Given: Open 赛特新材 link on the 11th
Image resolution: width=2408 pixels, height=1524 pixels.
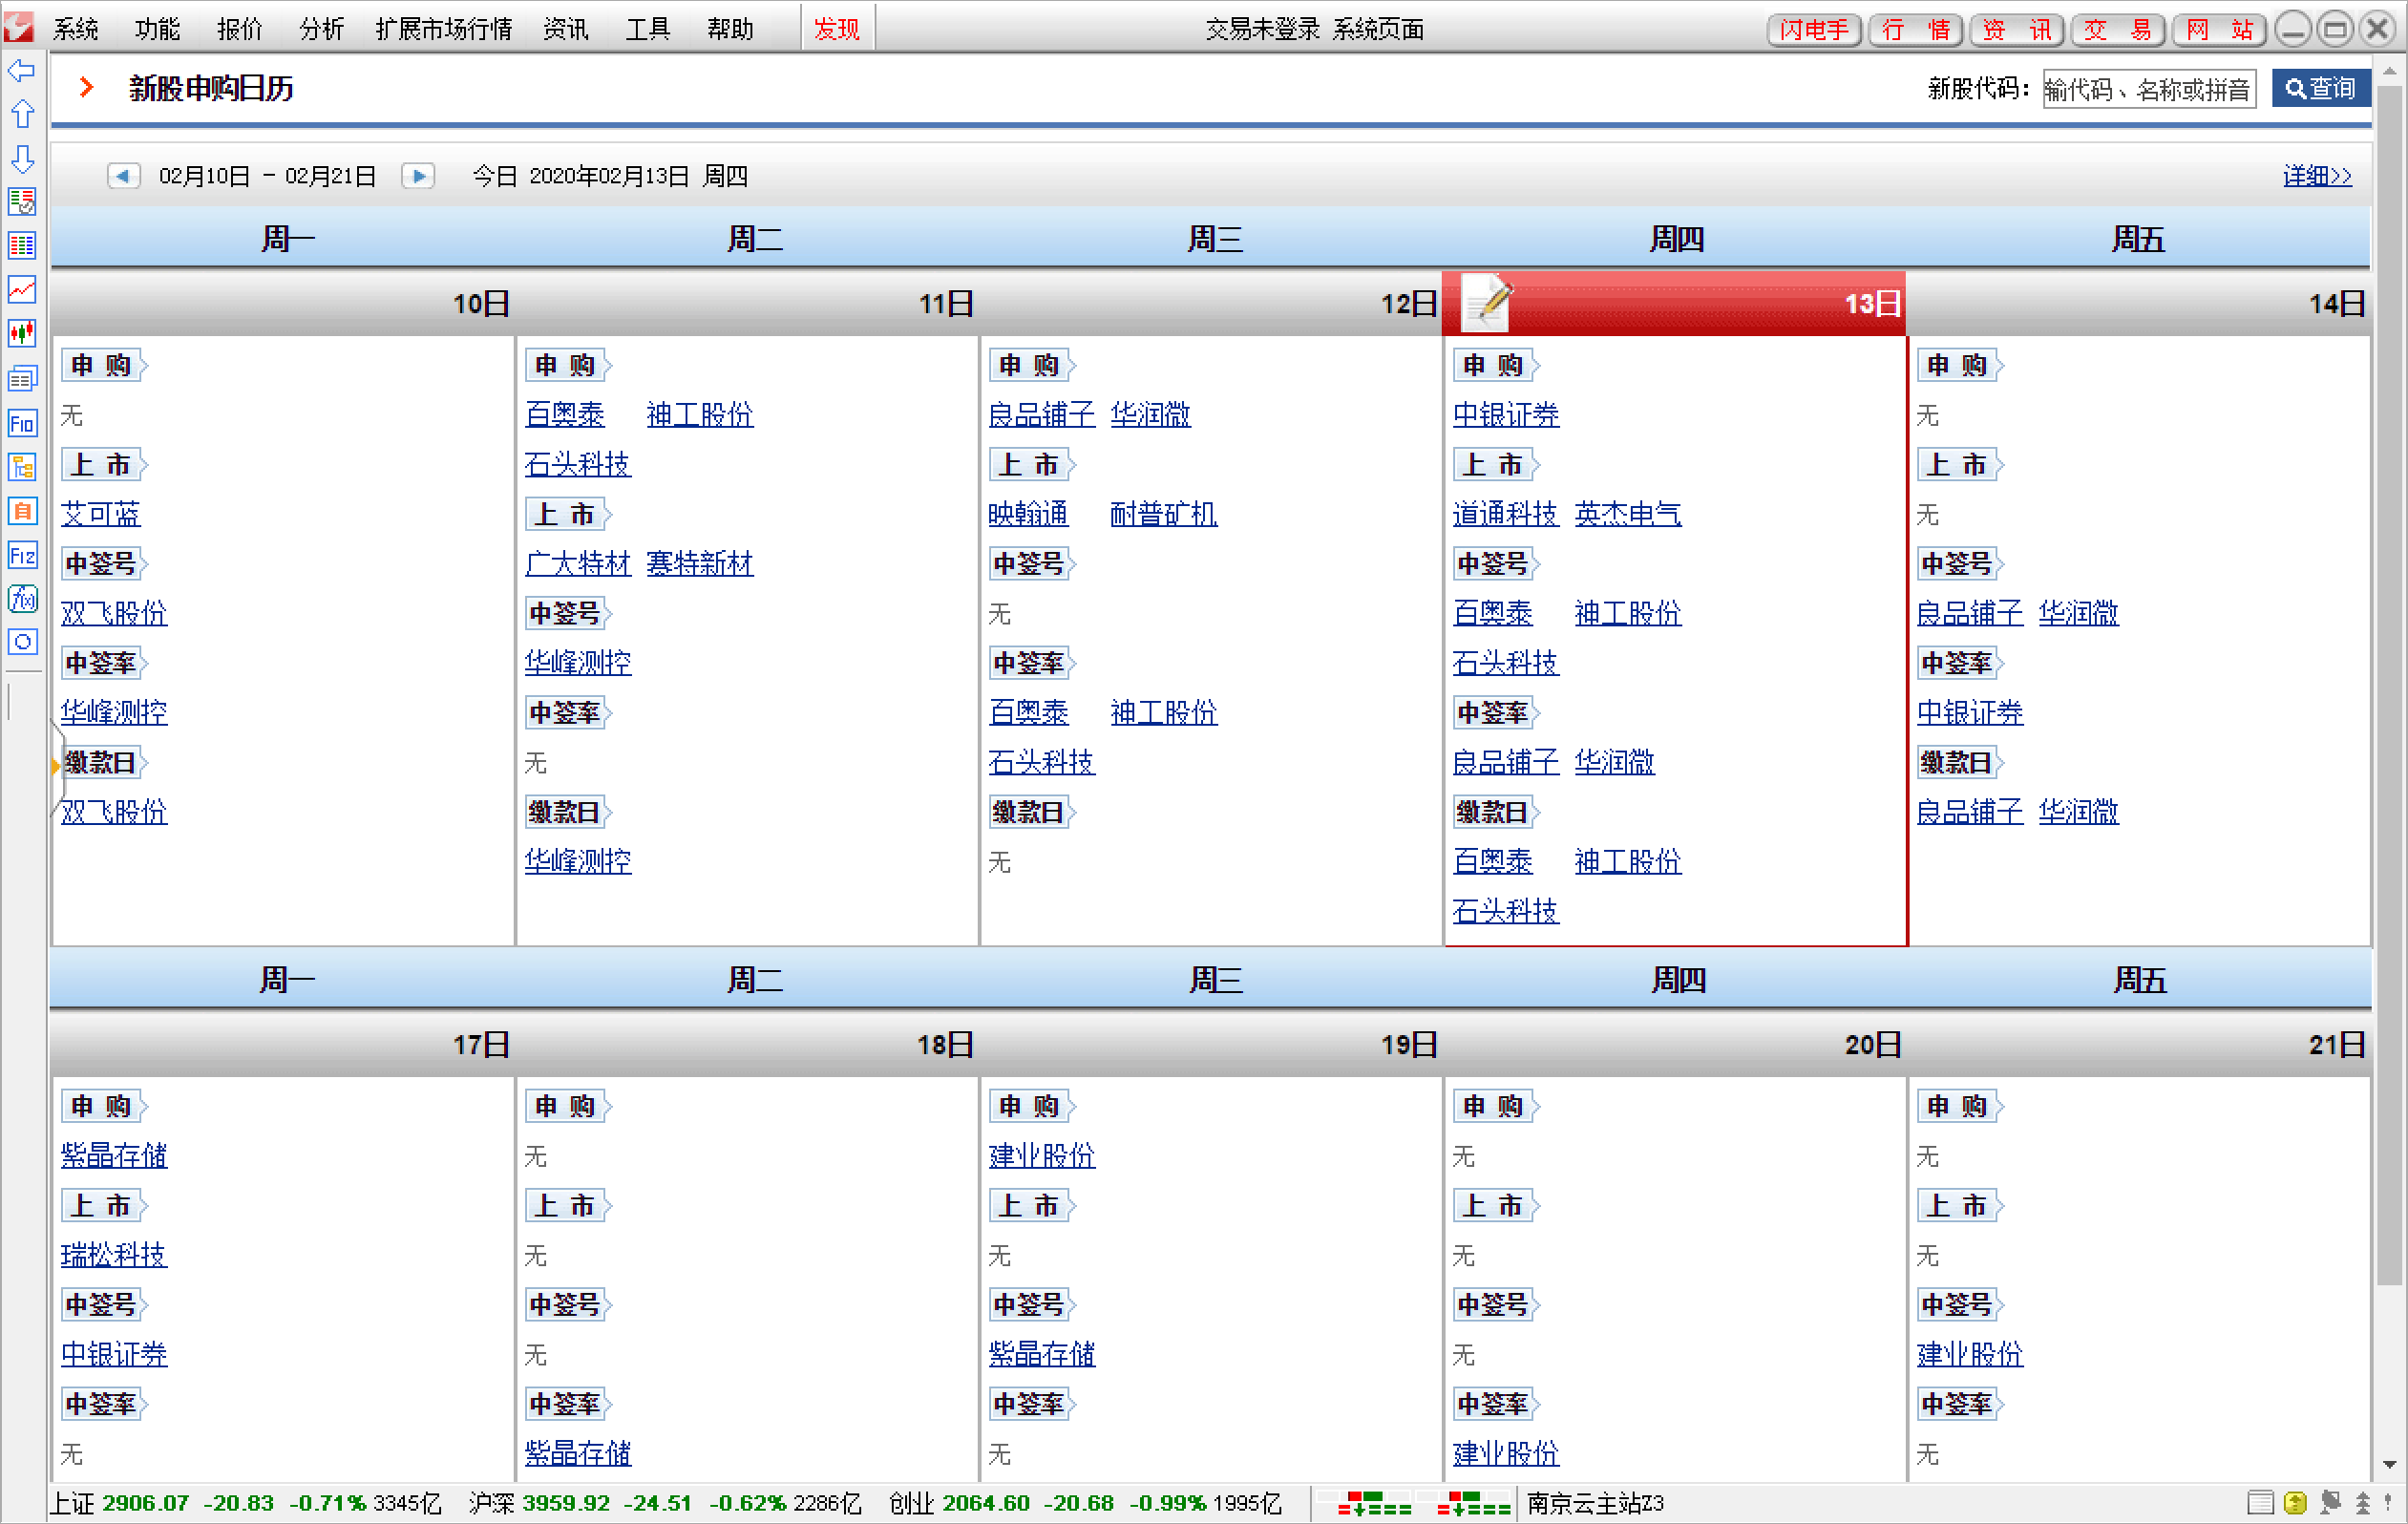Looking at the screenshot, I should [700, 564].
